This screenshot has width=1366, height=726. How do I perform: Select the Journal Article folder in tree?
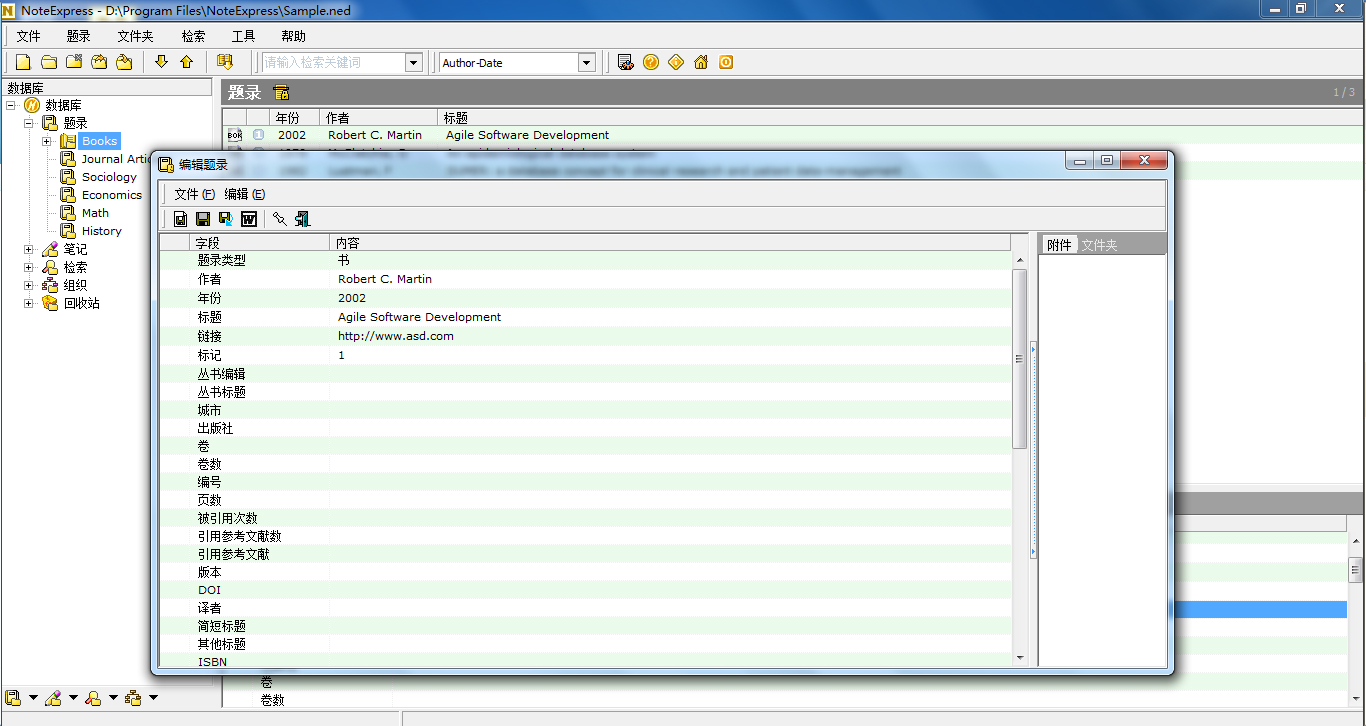click(x=115, y=159)
